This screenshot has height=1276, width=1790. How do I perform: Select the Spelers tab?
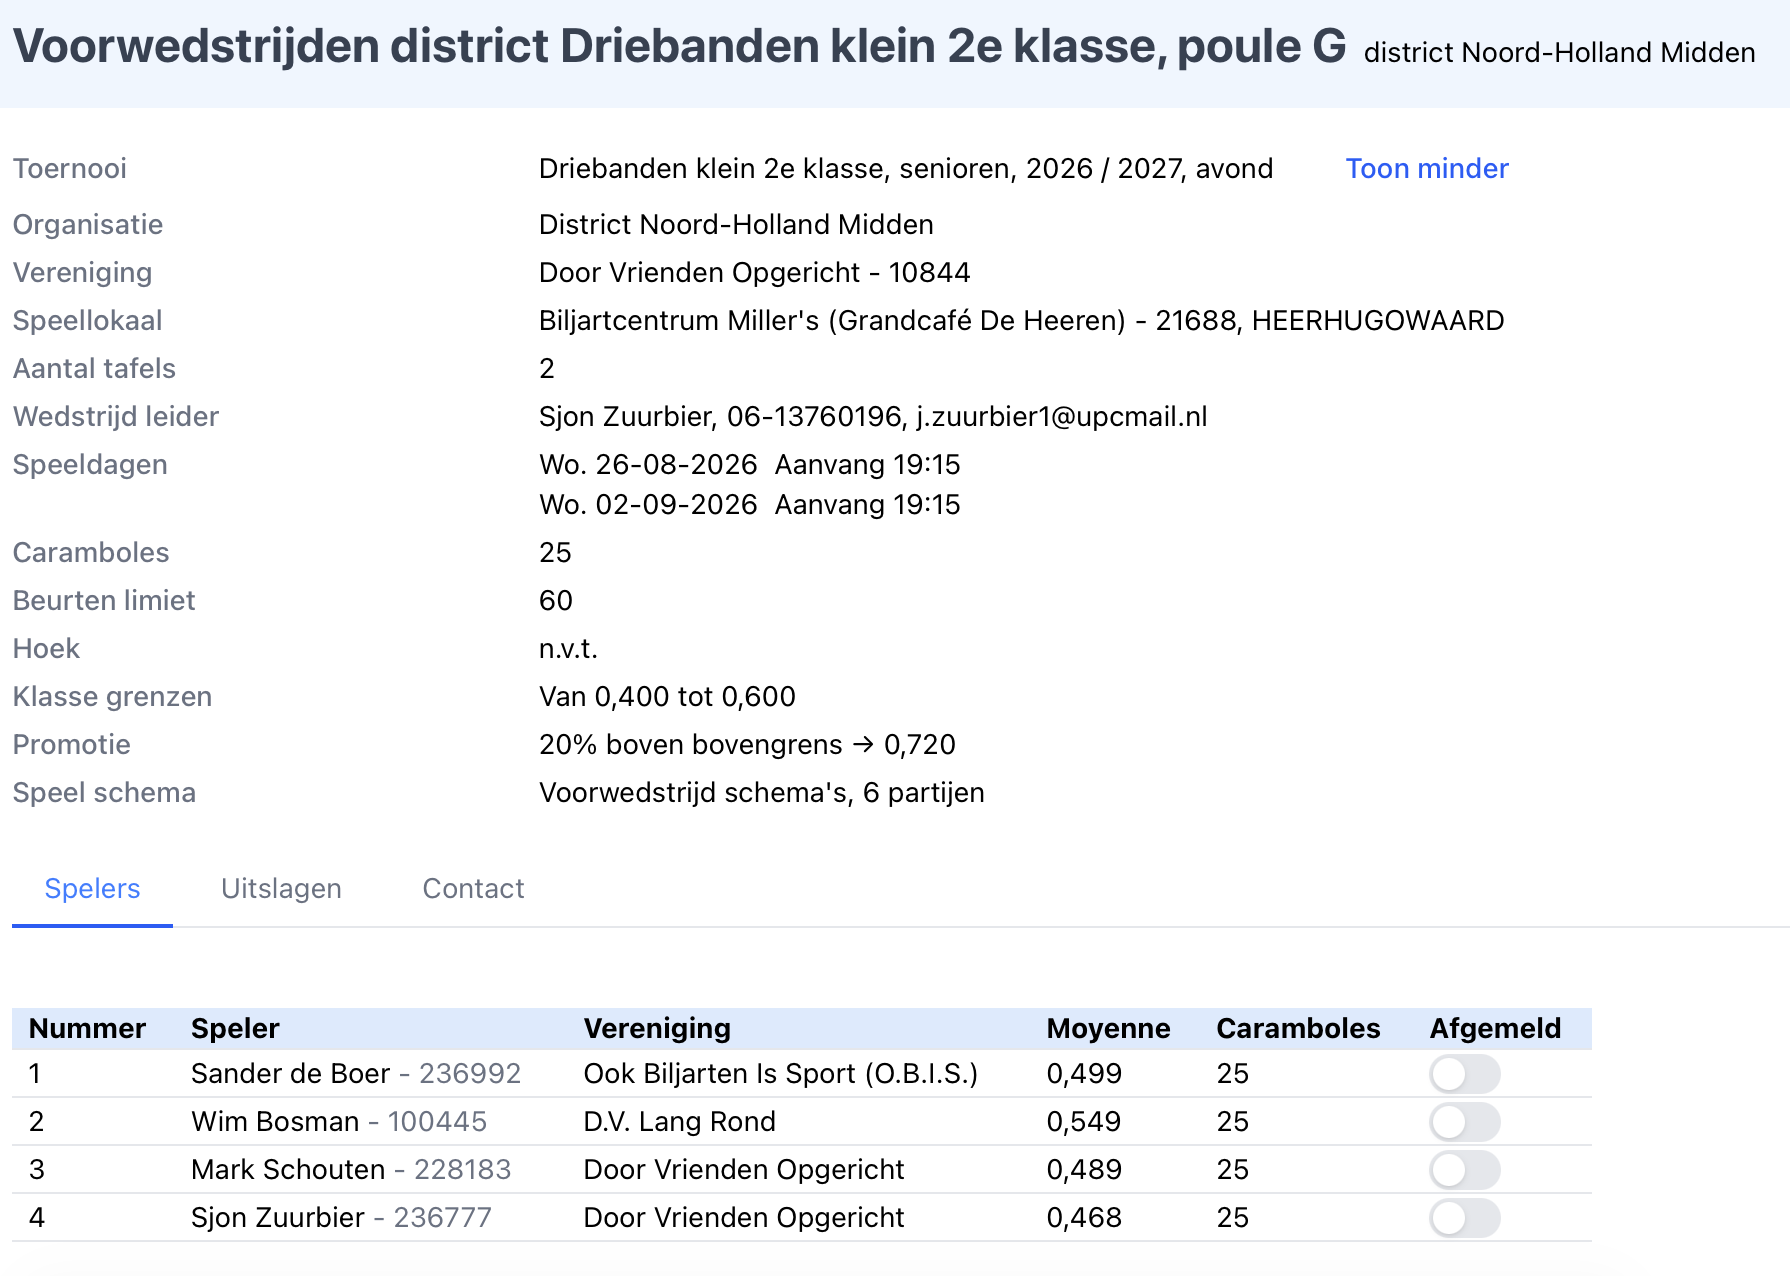92,888
